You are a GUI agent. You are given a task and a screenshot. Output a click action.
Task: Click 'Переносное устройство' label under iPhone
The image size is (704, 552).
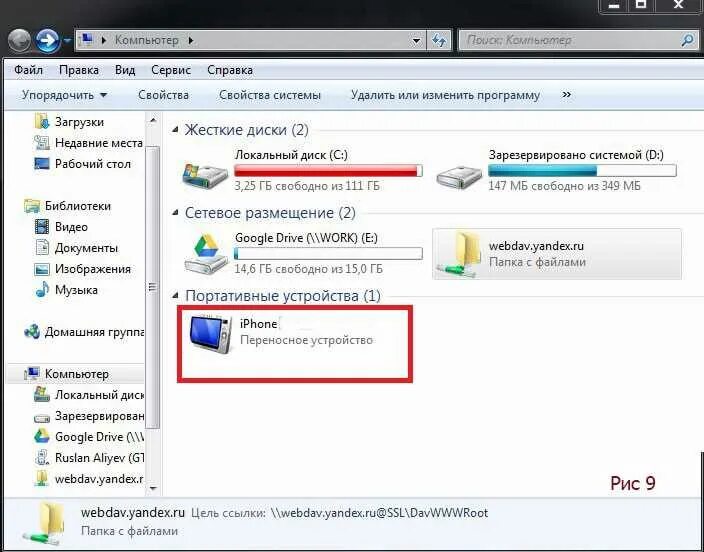tap(307, 340)
